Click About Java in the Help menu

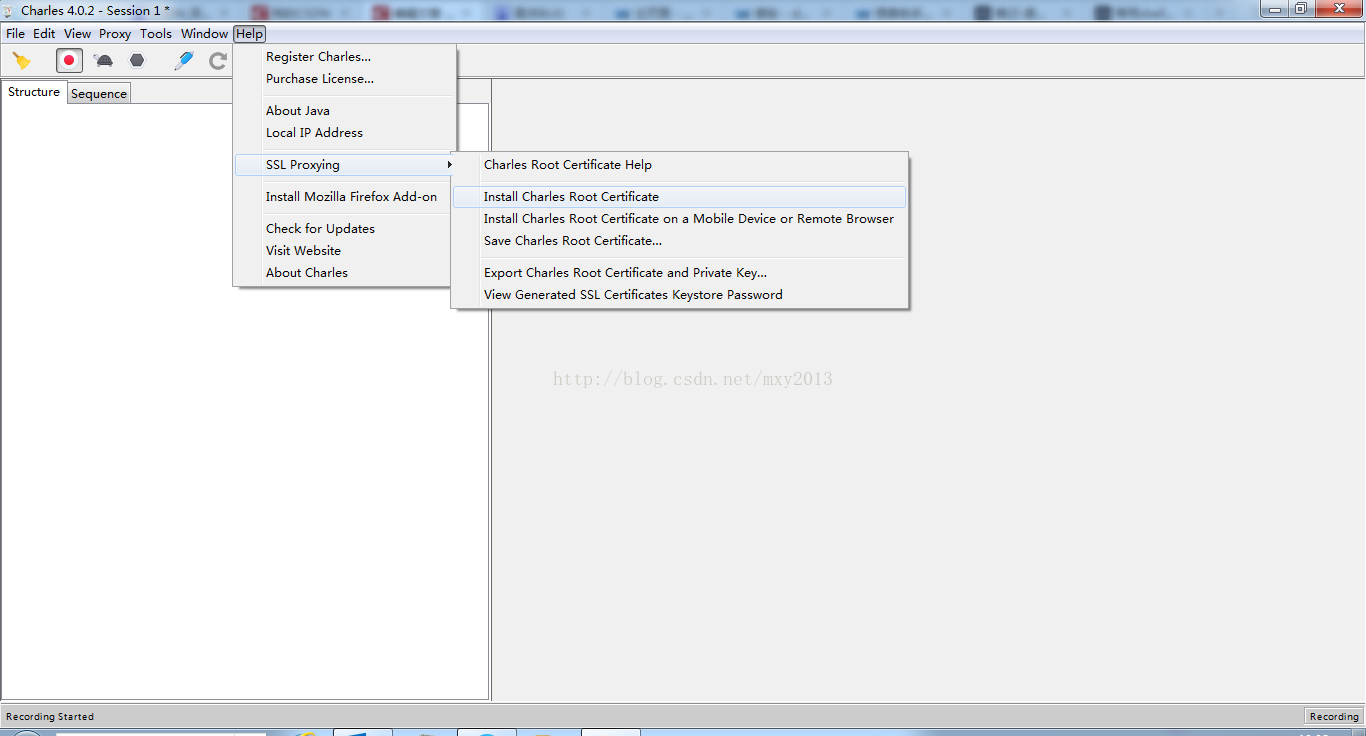[345, 111]
